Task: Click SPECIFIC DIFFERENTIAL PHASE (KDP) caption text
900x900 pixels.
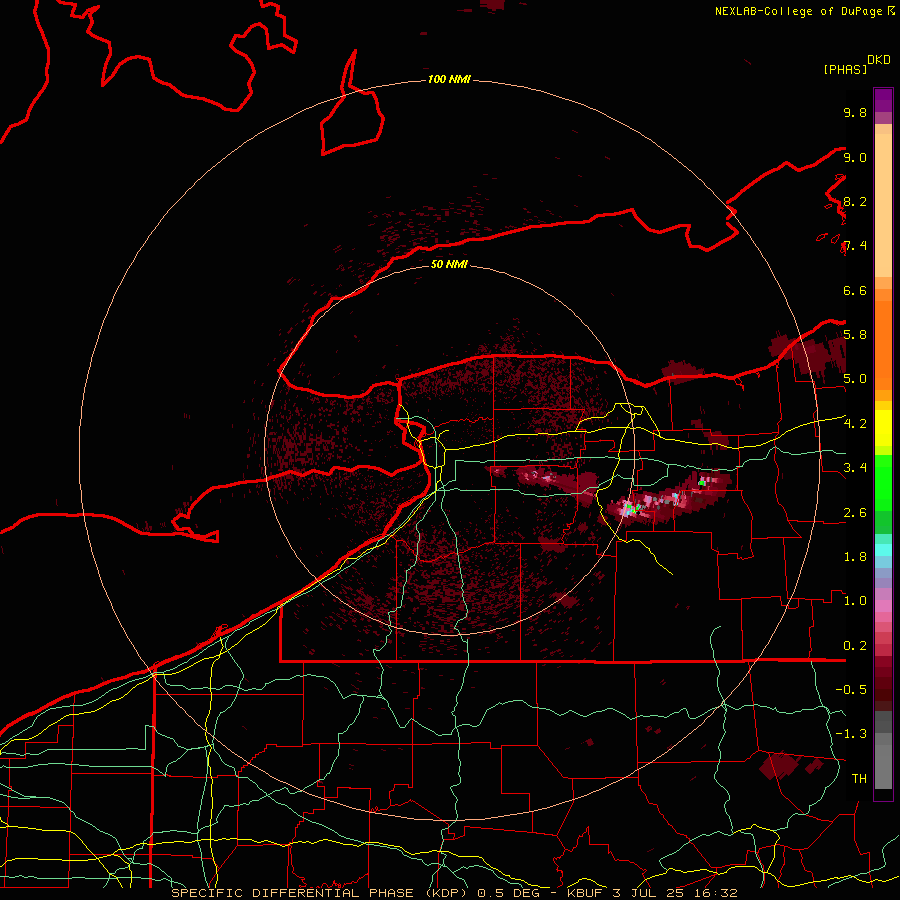Action: pyautogui.click(x=320, y=893)
